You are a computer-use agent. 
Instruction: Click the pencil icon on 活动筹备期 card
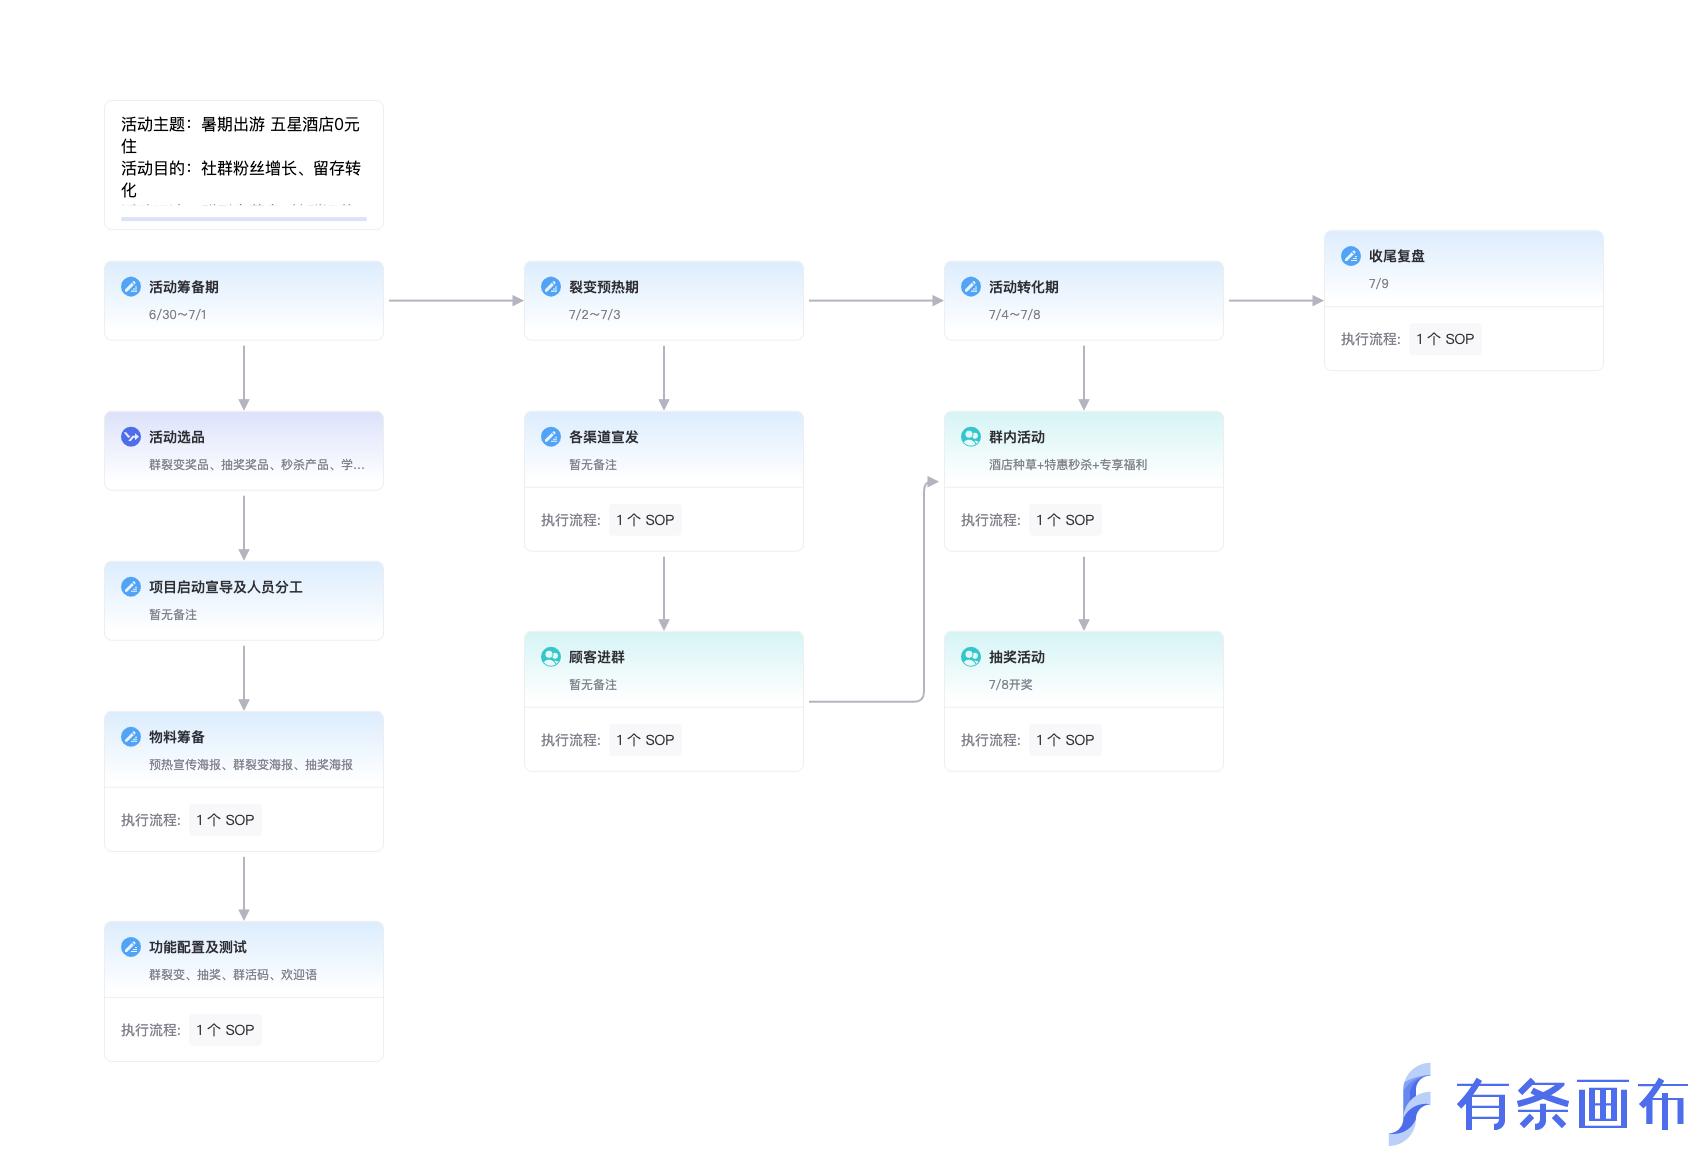point(131,287)
